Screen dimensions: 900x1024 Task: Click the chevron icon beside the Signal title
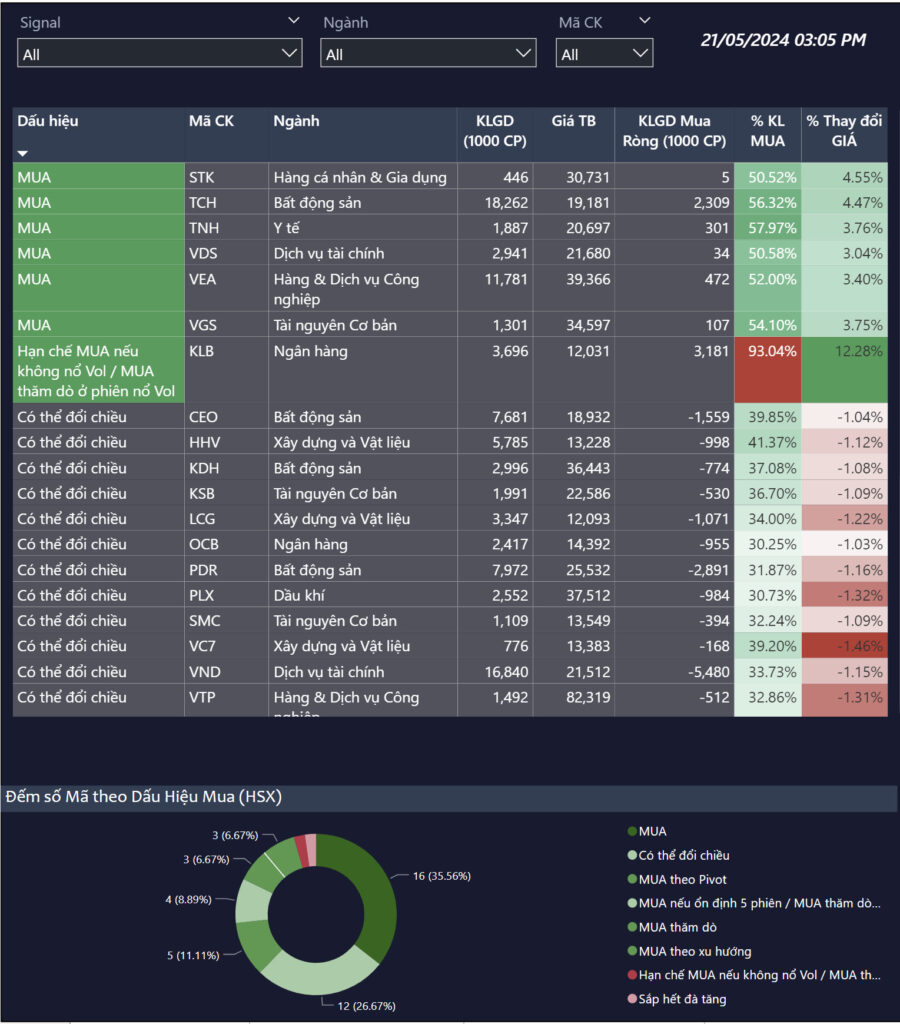tap(293, 20)
